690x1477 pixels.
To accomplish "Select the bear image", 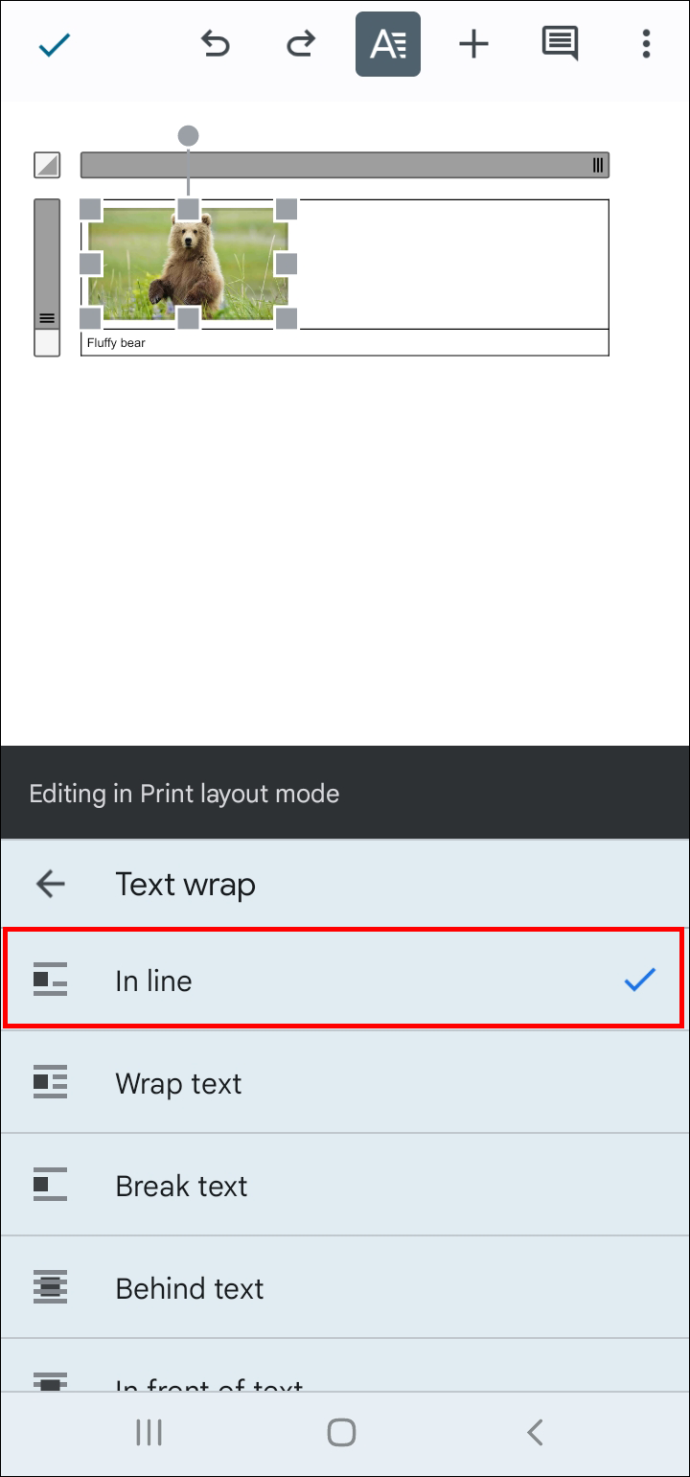I will pyautogui.click(x=188, y=264).
